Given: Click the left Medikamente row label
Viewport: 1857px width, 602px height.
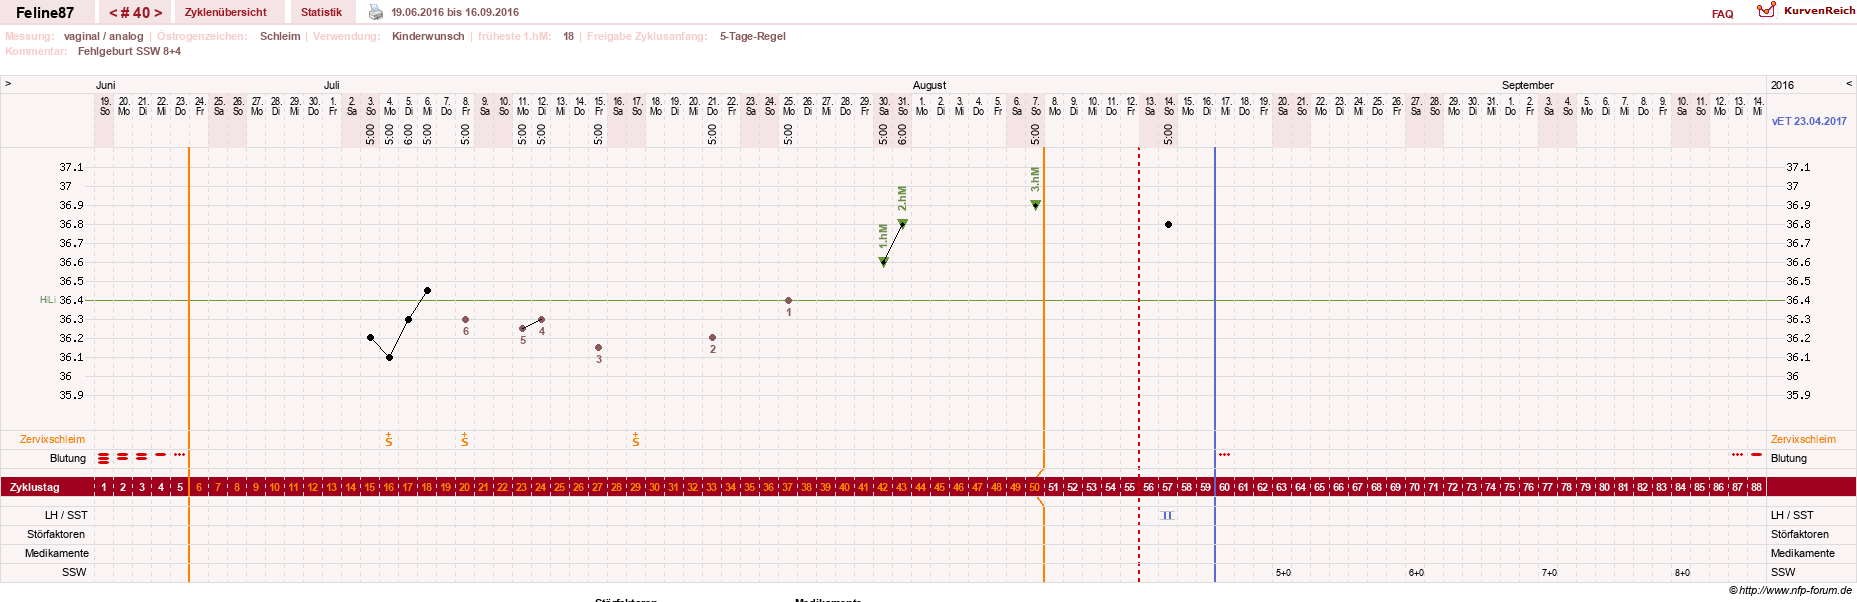Looking at the screenshot, I should (57, 553).
